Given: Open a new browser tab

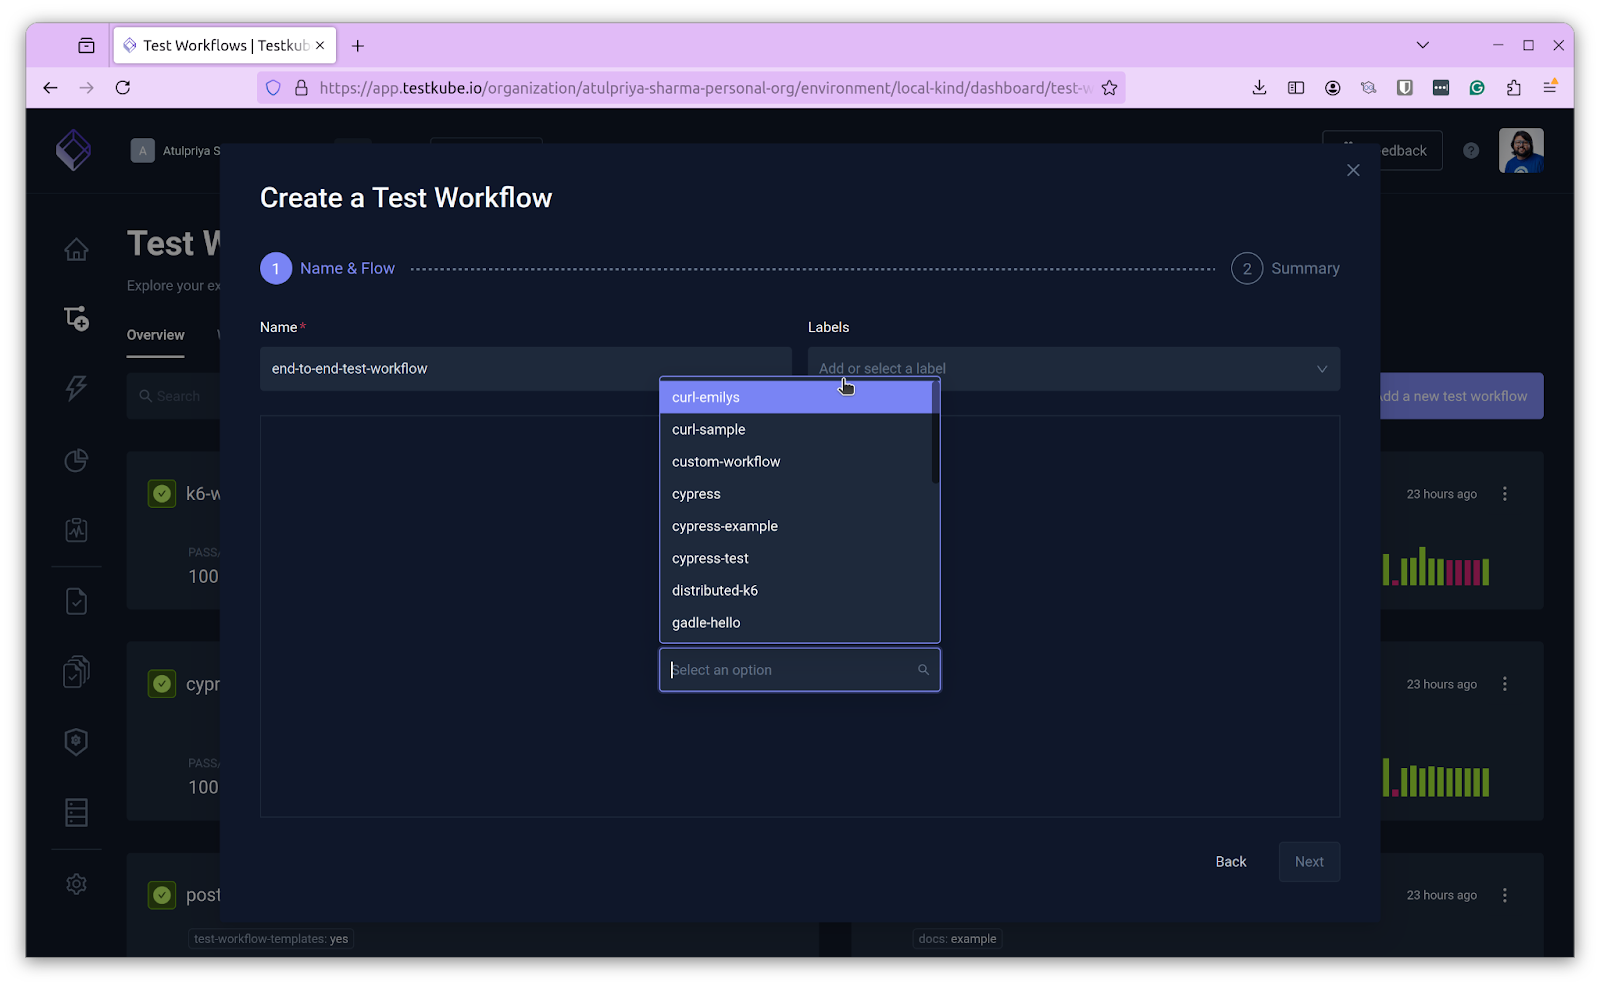Looking at the screenshot, I should point(358,46).
